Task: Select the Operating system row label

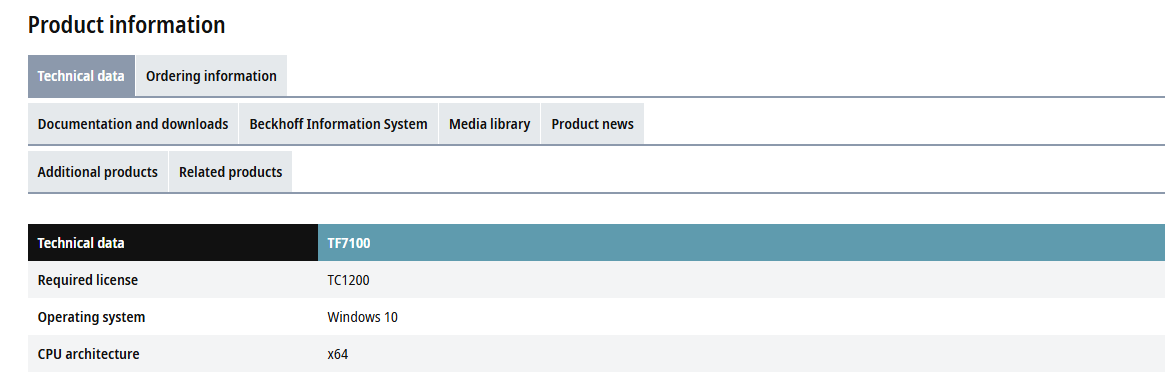Action: point(91,317)
